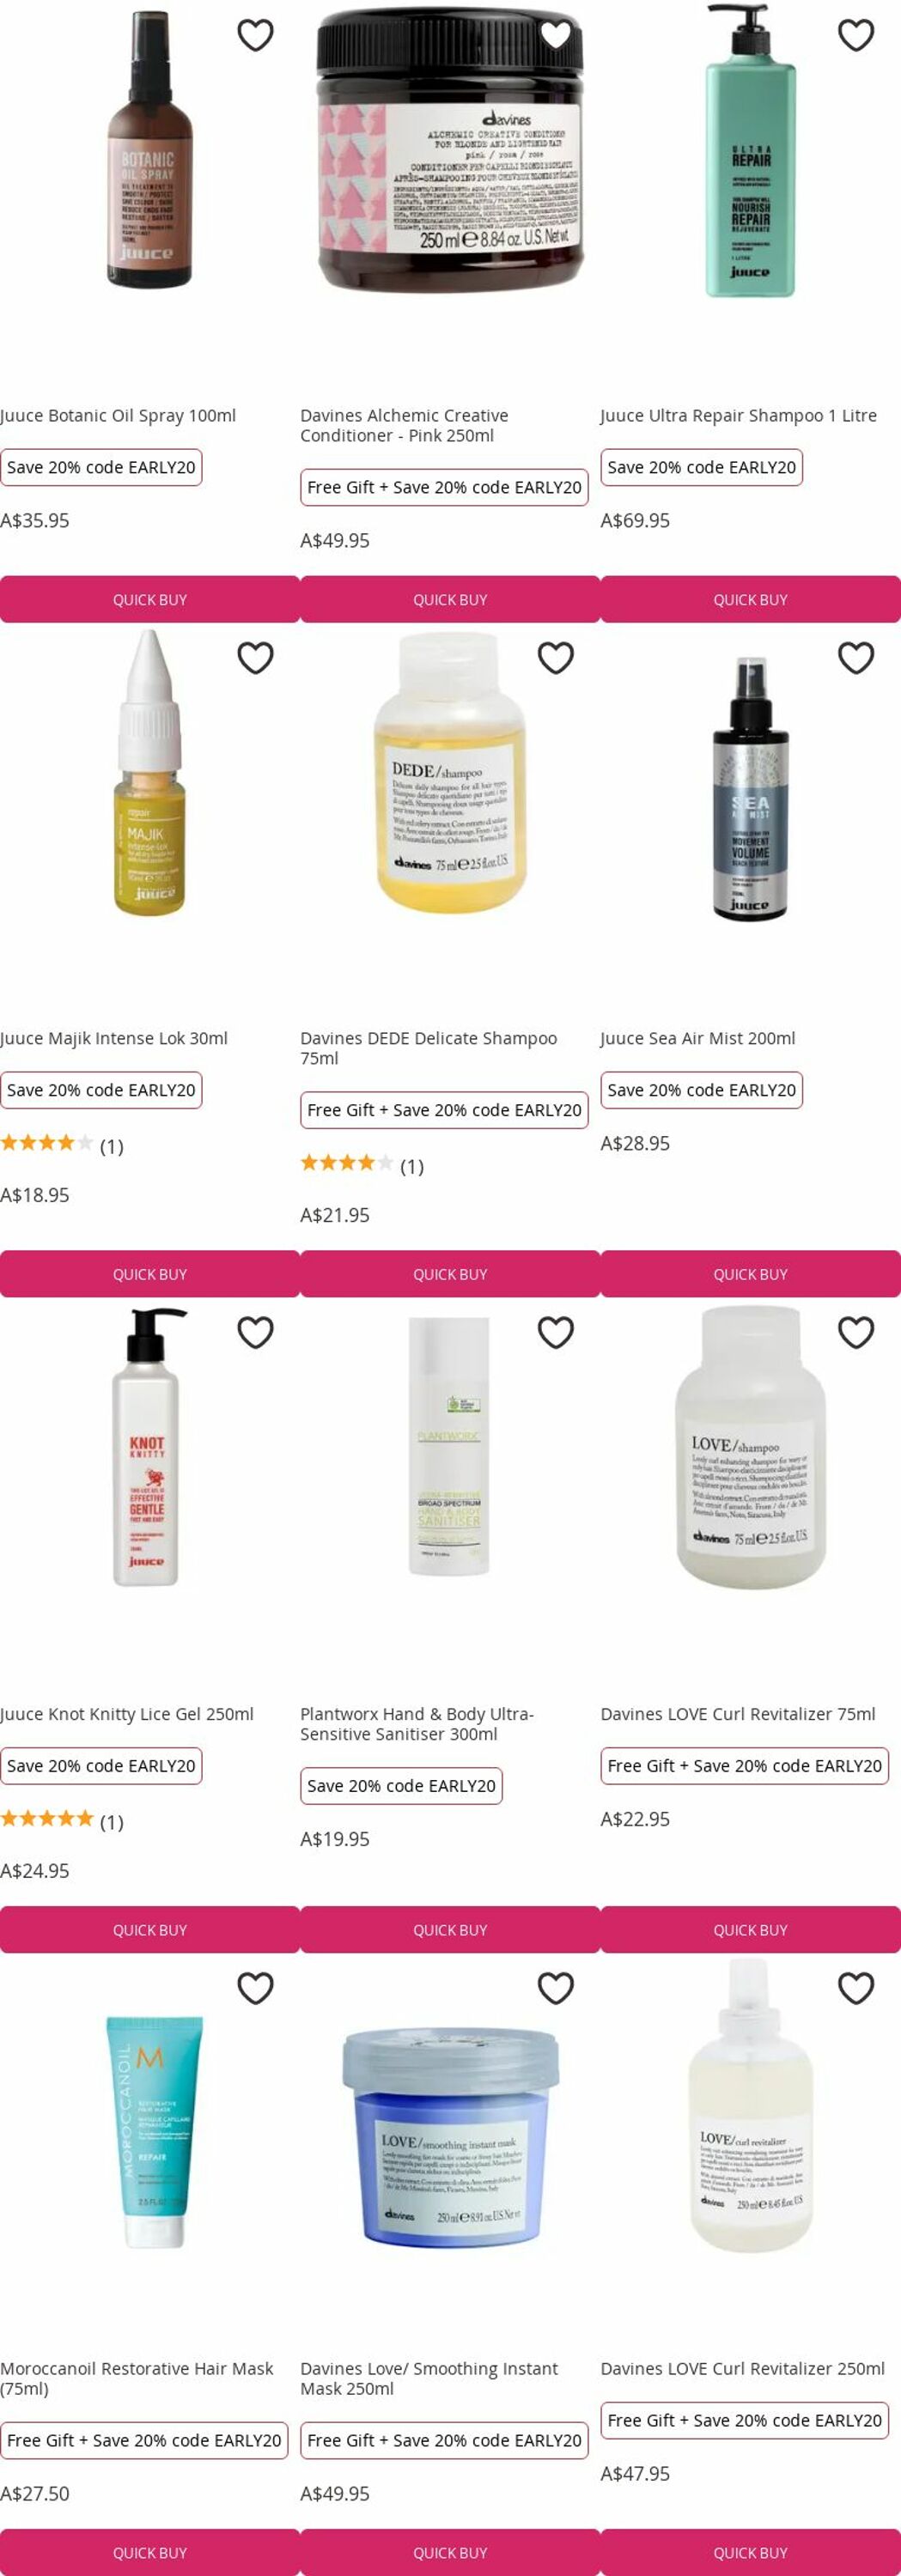The width and height of the screenshot is (901, 2576).
Task: Toggle favorite for Moroccanoil Restorative Hair Mask
Action: (255, 1988)
